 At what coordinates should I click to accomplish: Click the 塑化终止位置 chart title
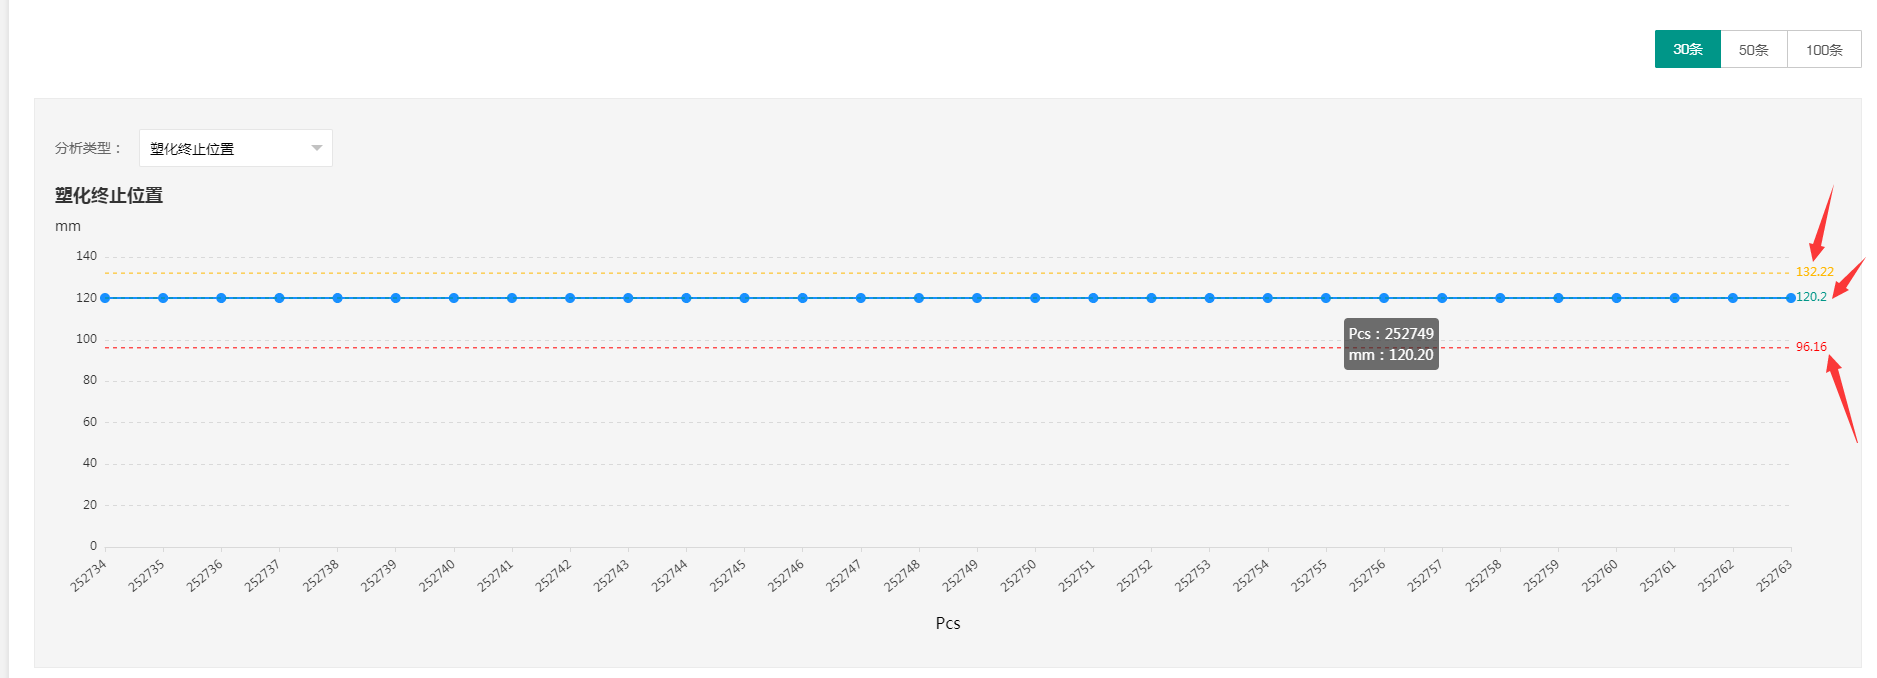pos(109,196)
